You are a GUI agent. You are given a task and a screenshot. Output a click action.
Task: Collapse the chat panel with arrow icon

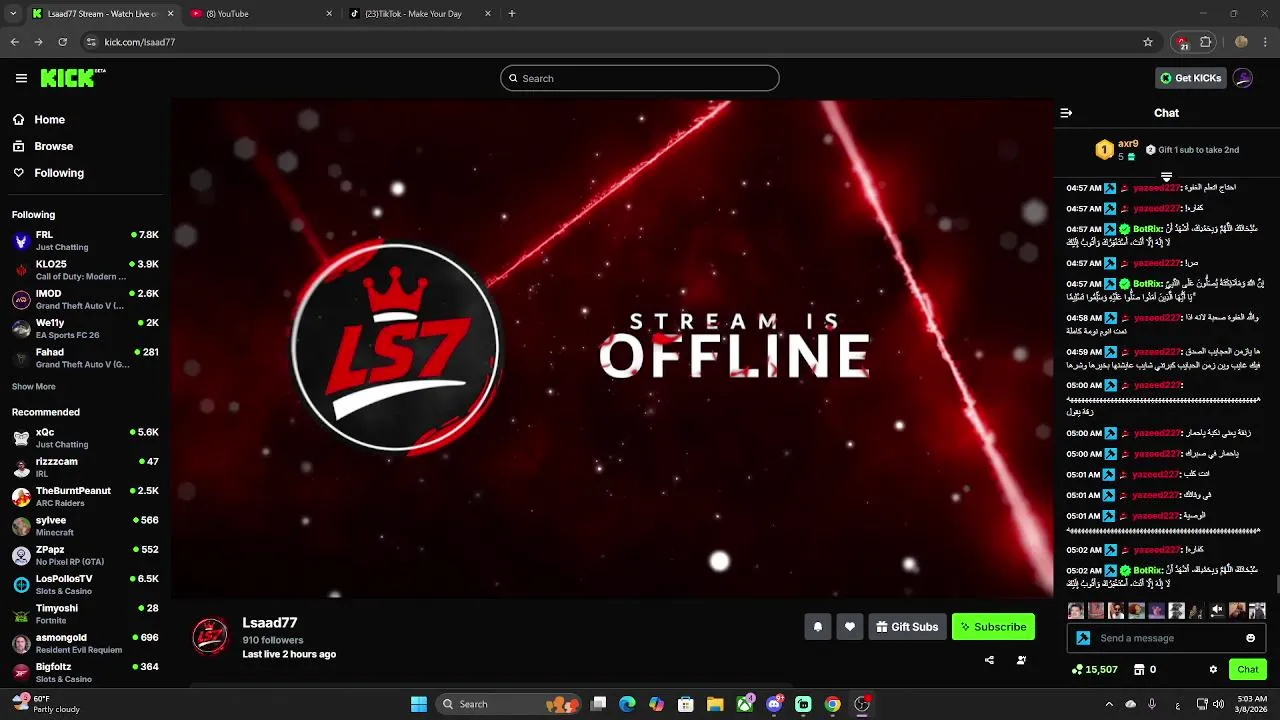pos(1066,113)
